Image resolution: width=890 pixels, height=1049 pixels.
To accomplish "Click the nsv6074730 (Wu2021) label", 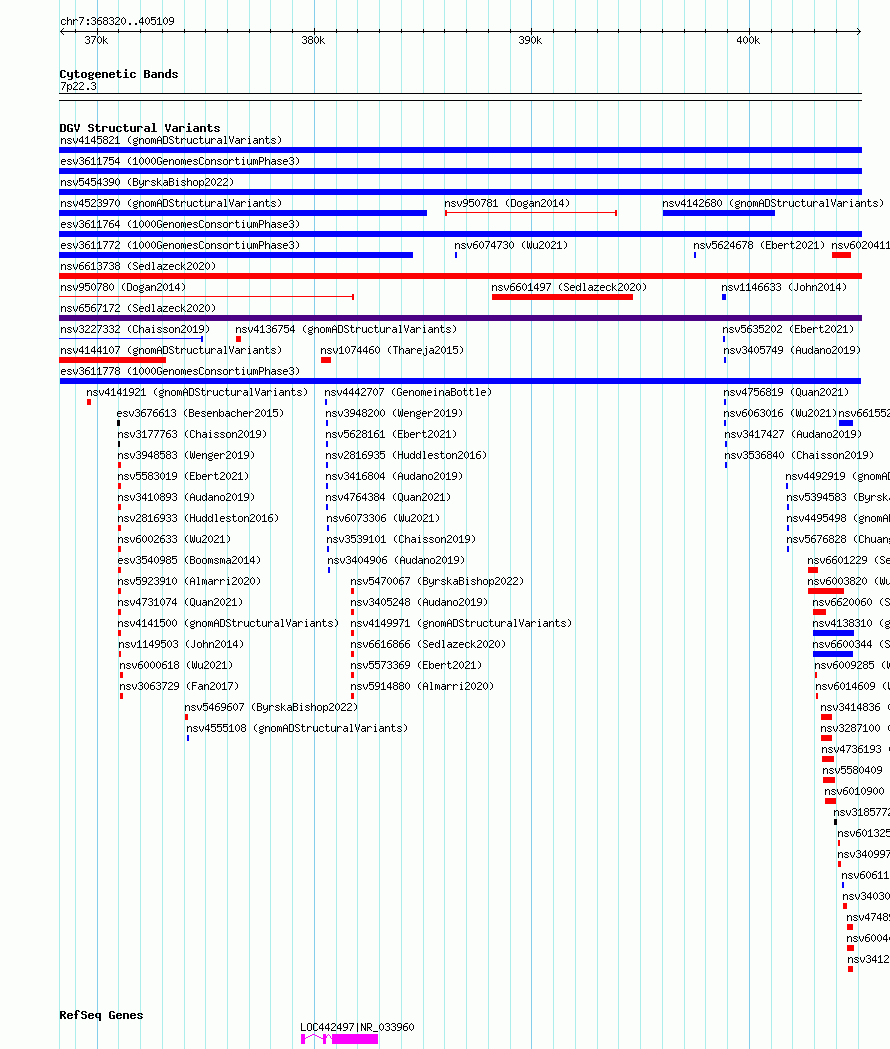I will 511,246.
